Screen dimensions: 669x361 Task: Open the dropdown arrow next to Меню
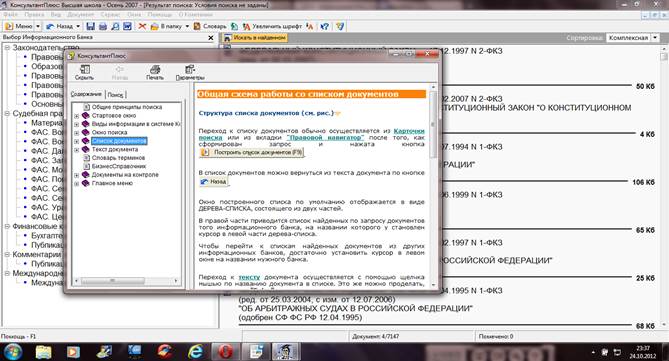click(38, 26)
